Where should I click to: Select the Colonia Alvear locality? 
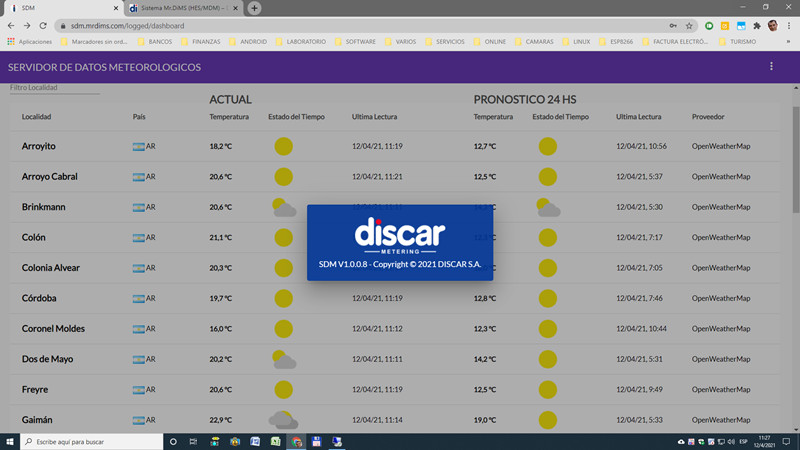point(51,268)
